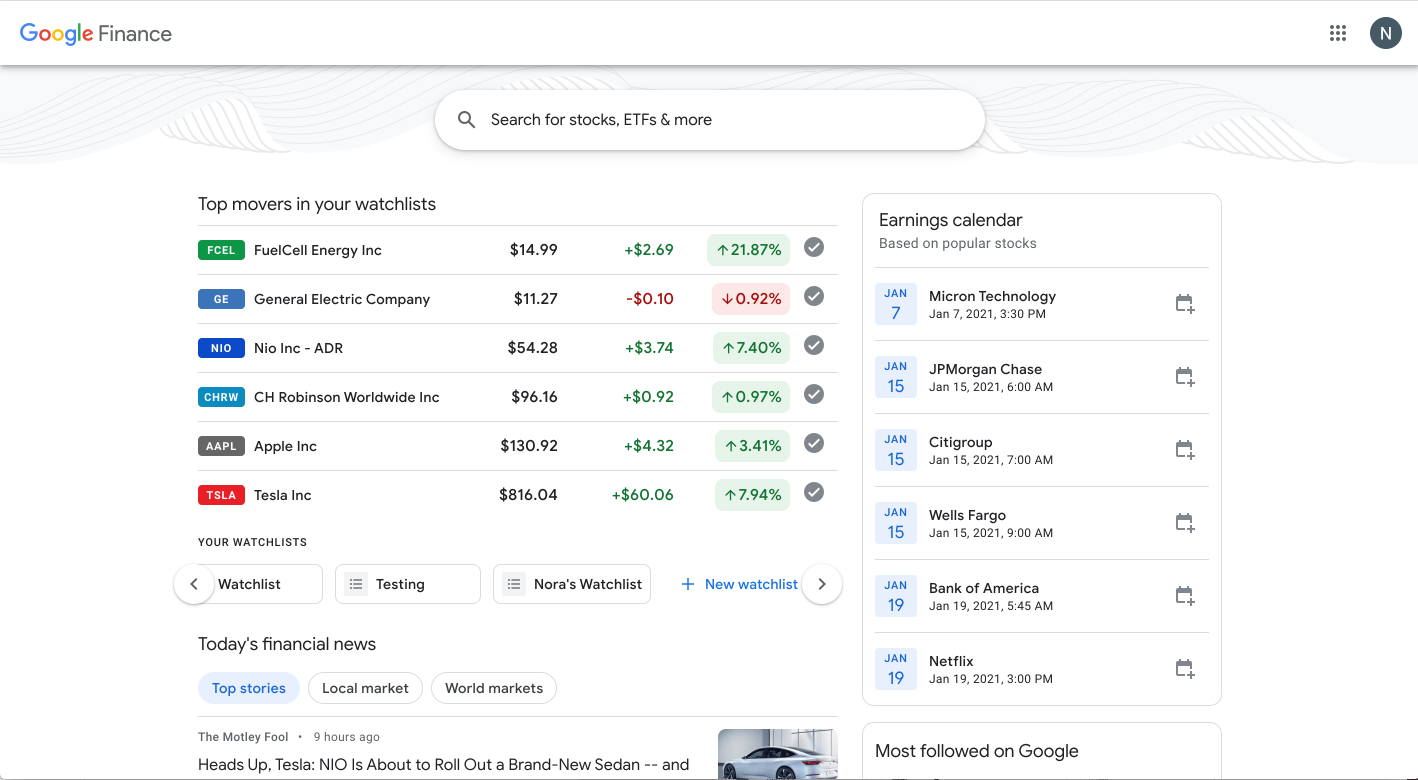Select the Top stories news tab
Viewport: 1418px width, 780px height.
pos(249,688)
